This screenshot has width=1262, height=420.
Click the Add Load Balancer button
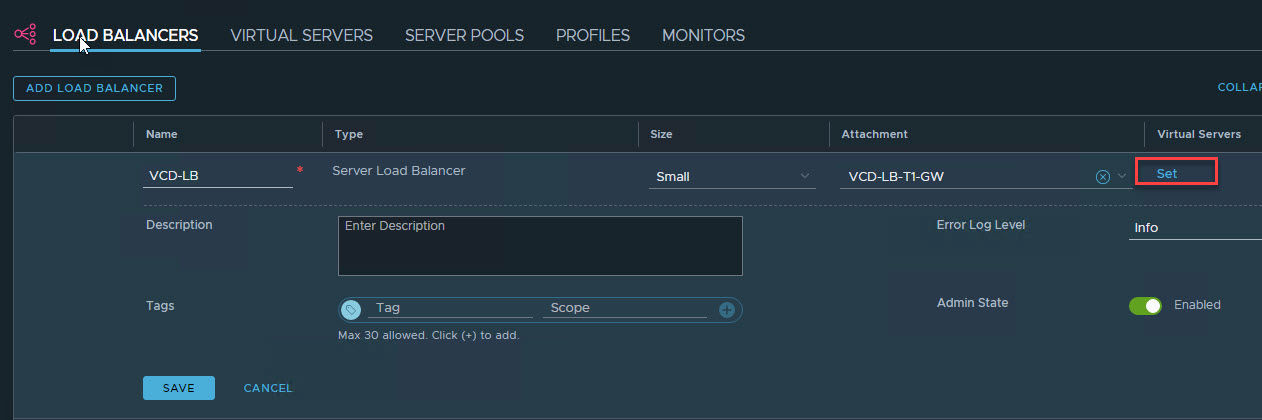click(x=94, y=88)
